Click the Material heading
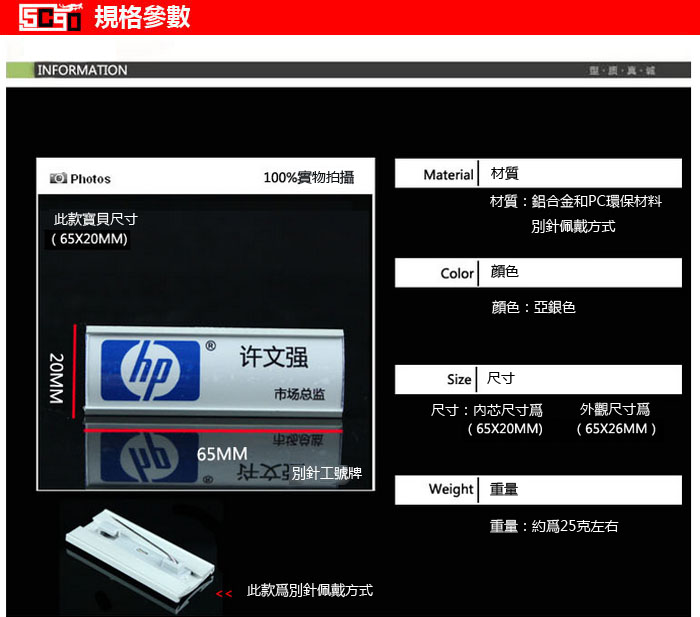The image size is (700, 617). pos(448,175)
